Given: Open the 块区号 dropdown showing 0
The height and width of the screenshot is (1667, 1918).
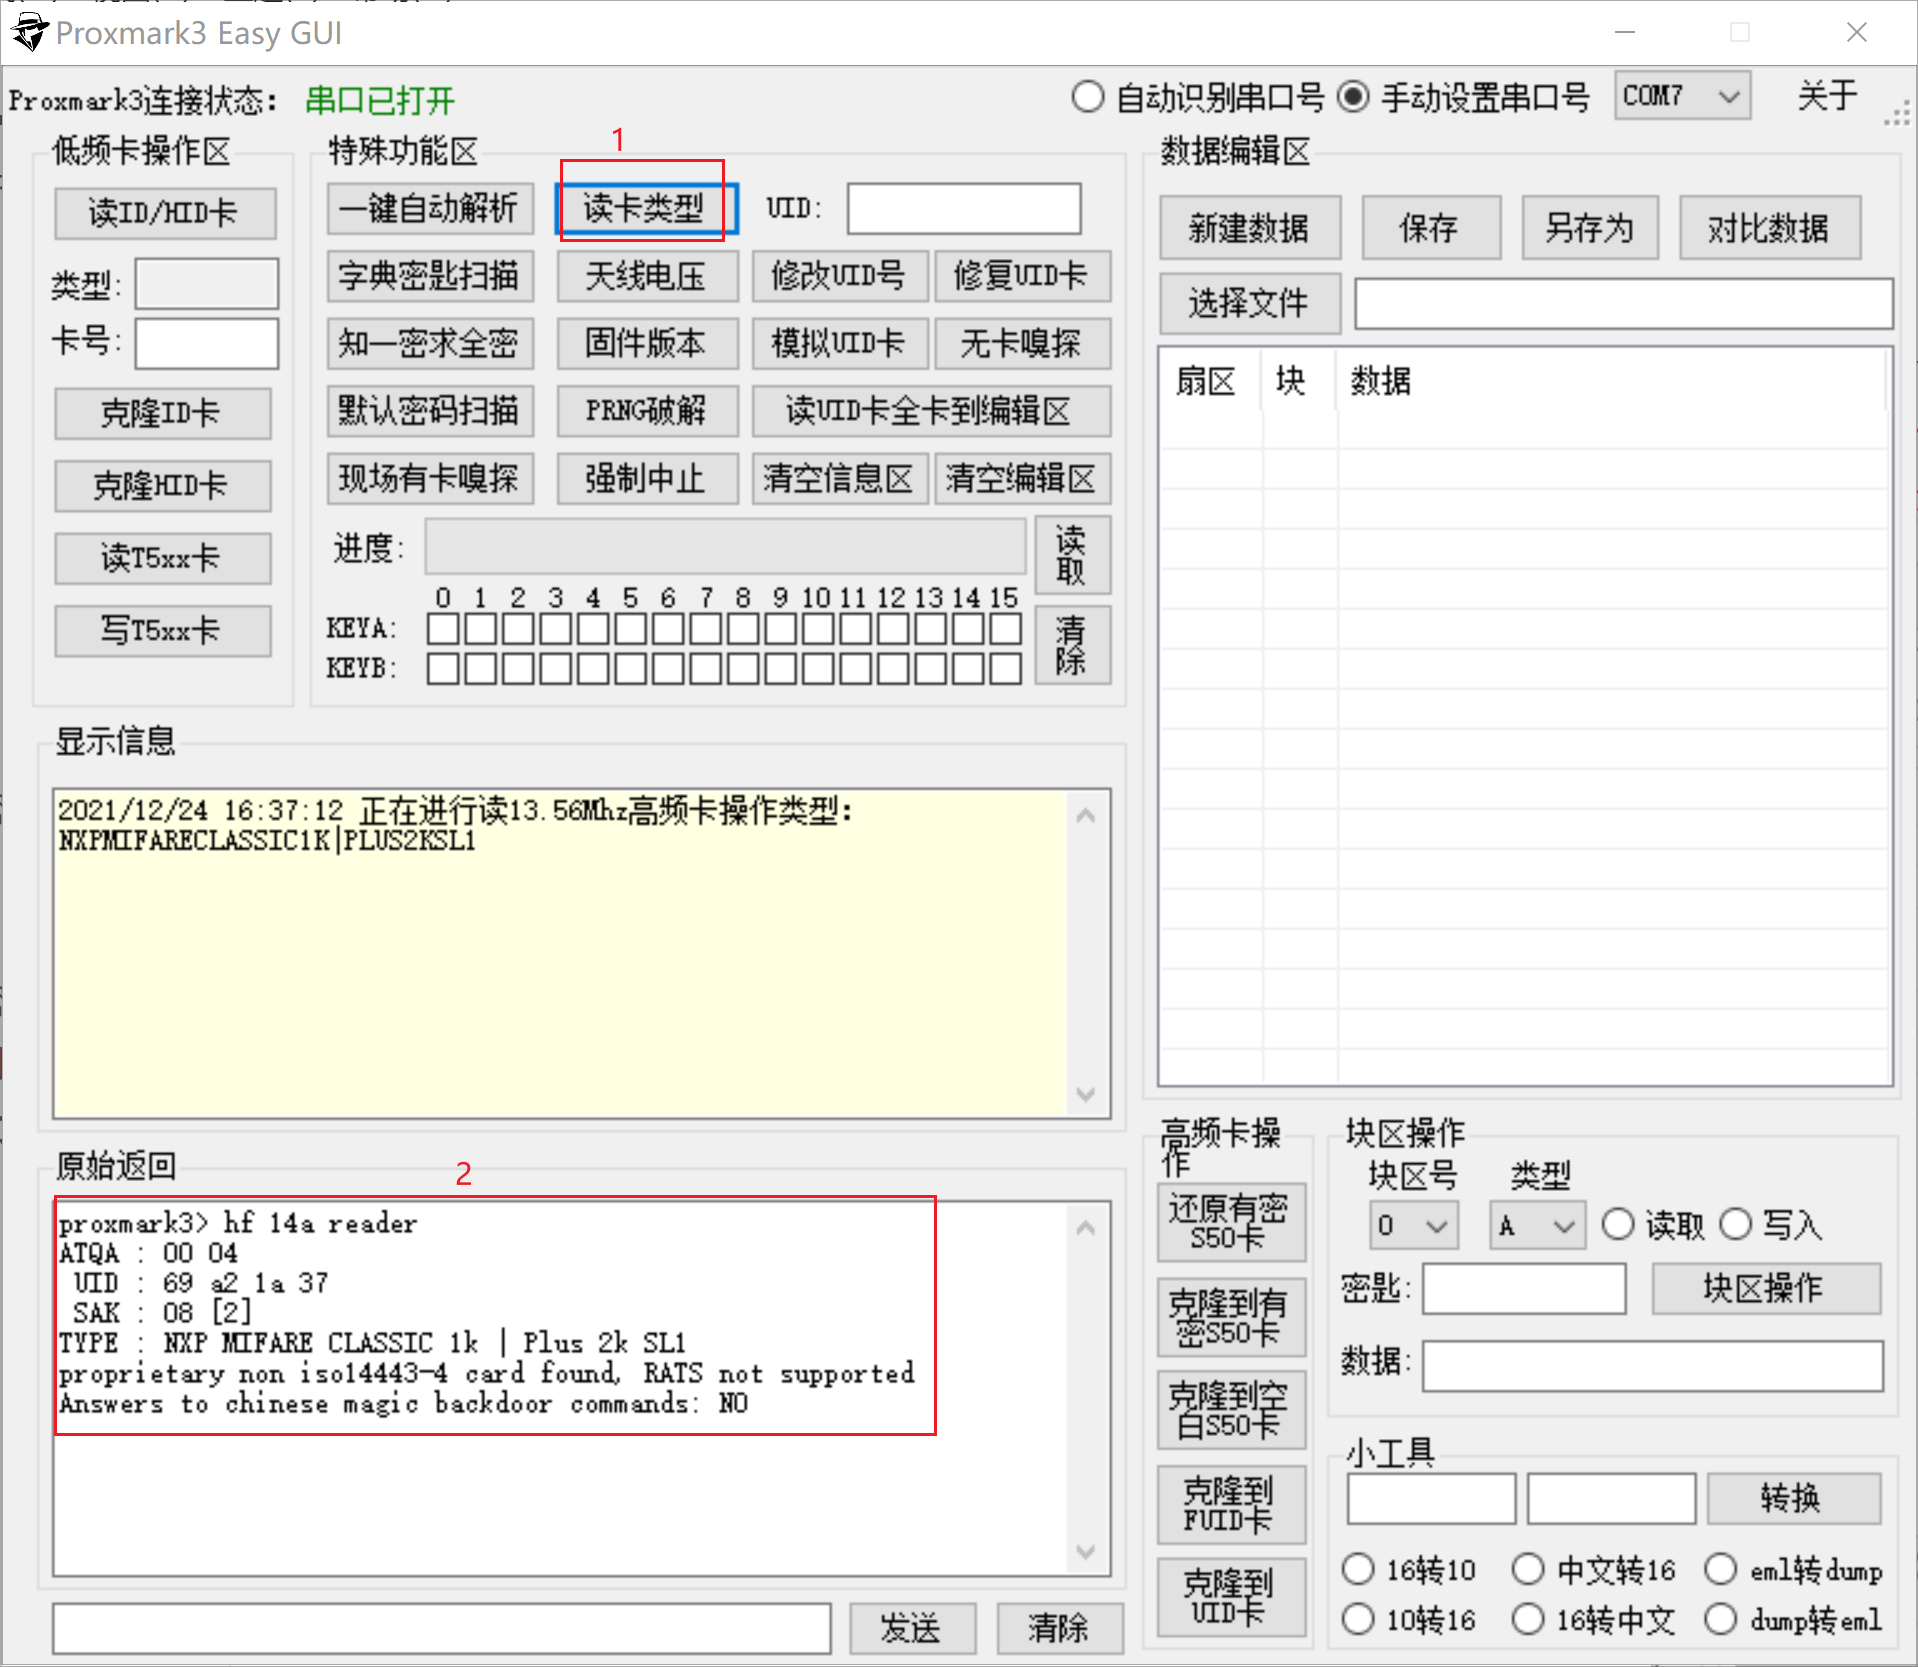Looking at the screenshot, I should (1414, 1226).
